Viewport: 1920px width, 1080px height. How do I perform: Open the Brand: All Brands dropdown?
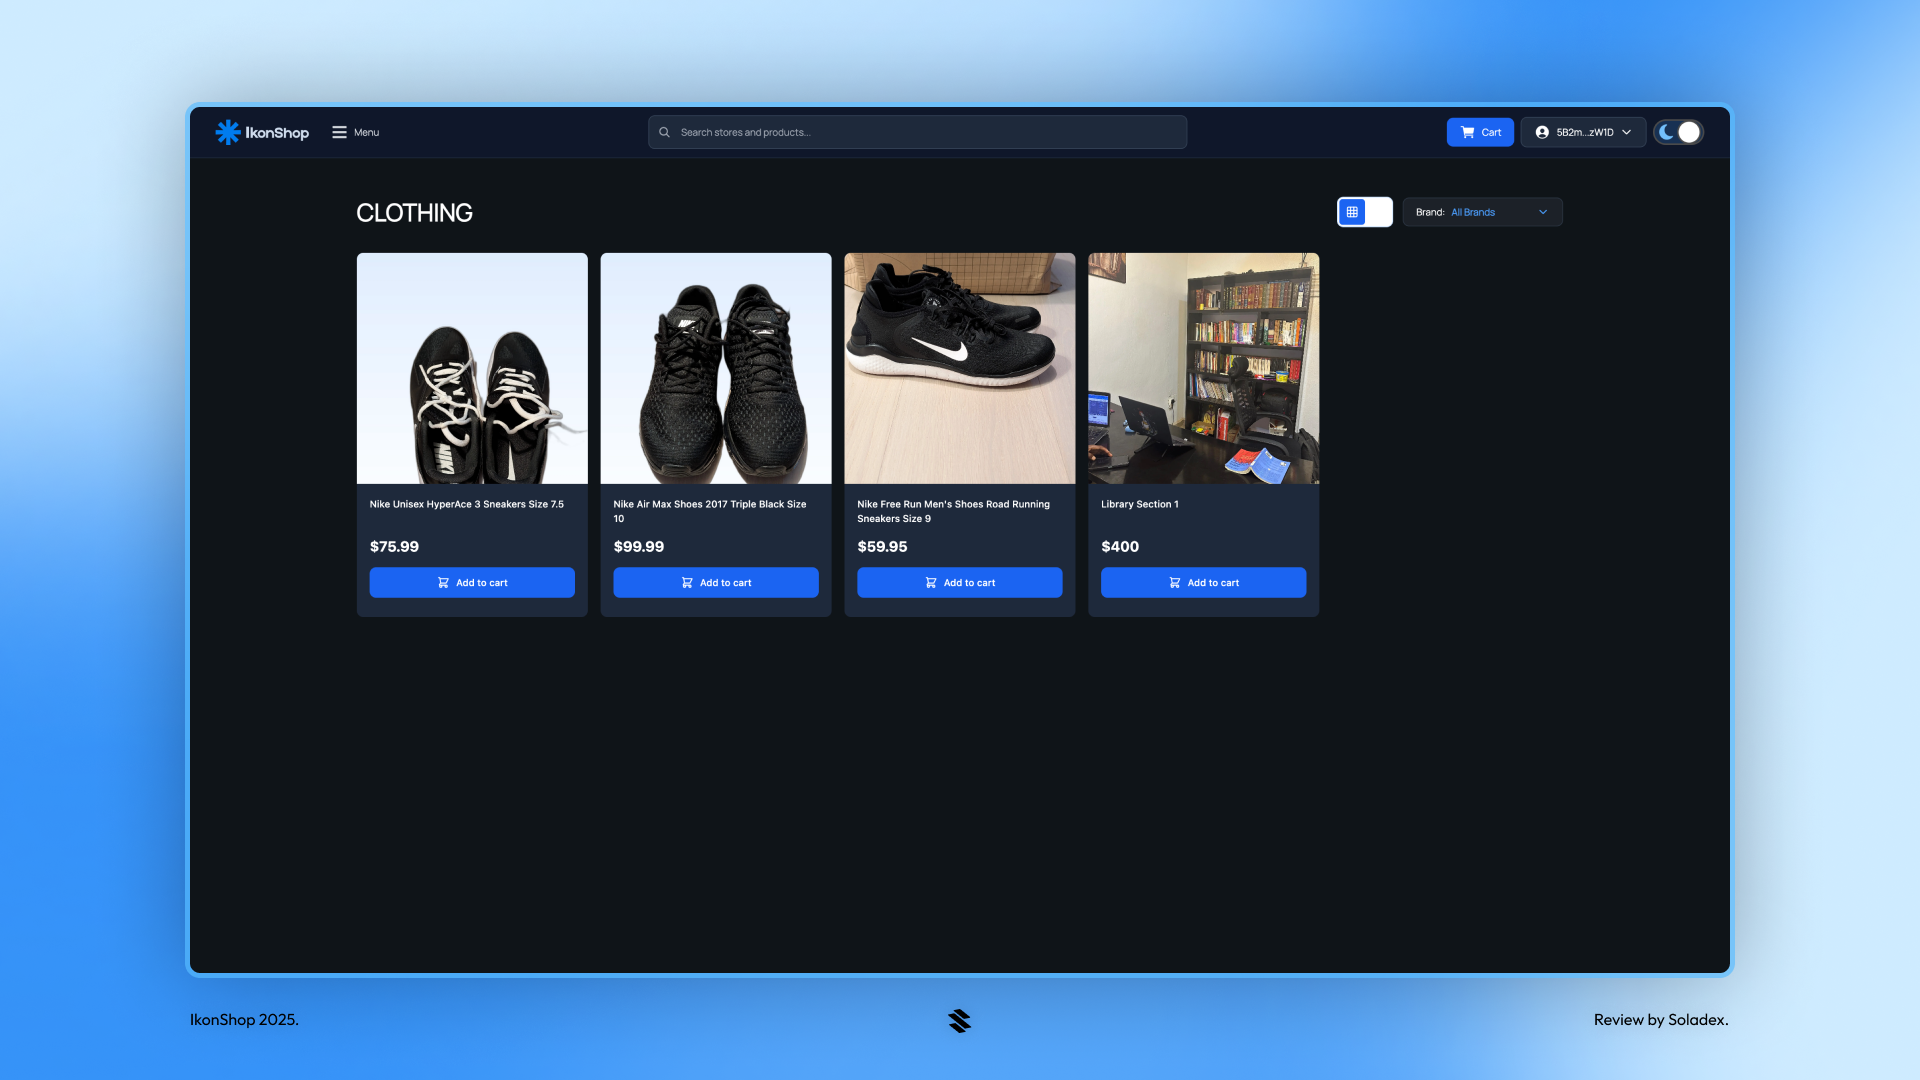1482,212
